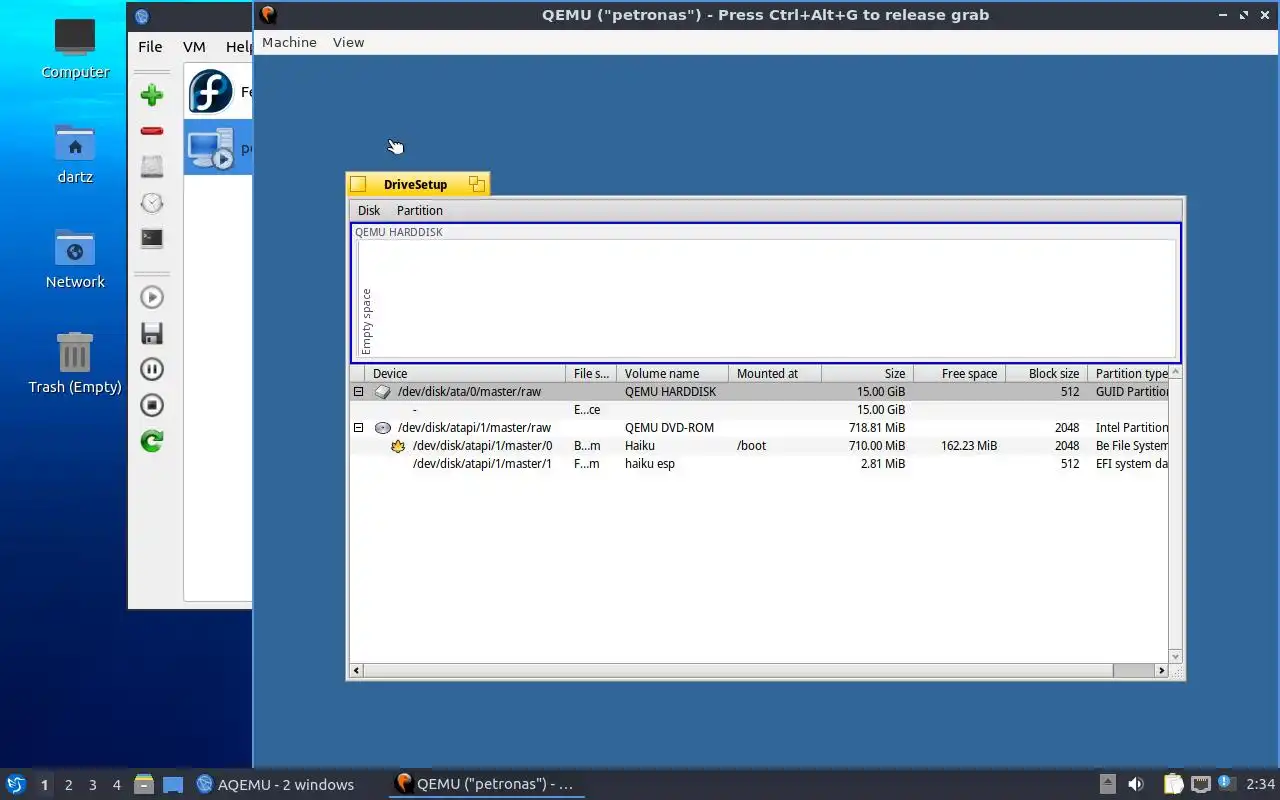
Task: Select the Fedora VM entry in AQEMU list
Action: [x=218, y=92]
